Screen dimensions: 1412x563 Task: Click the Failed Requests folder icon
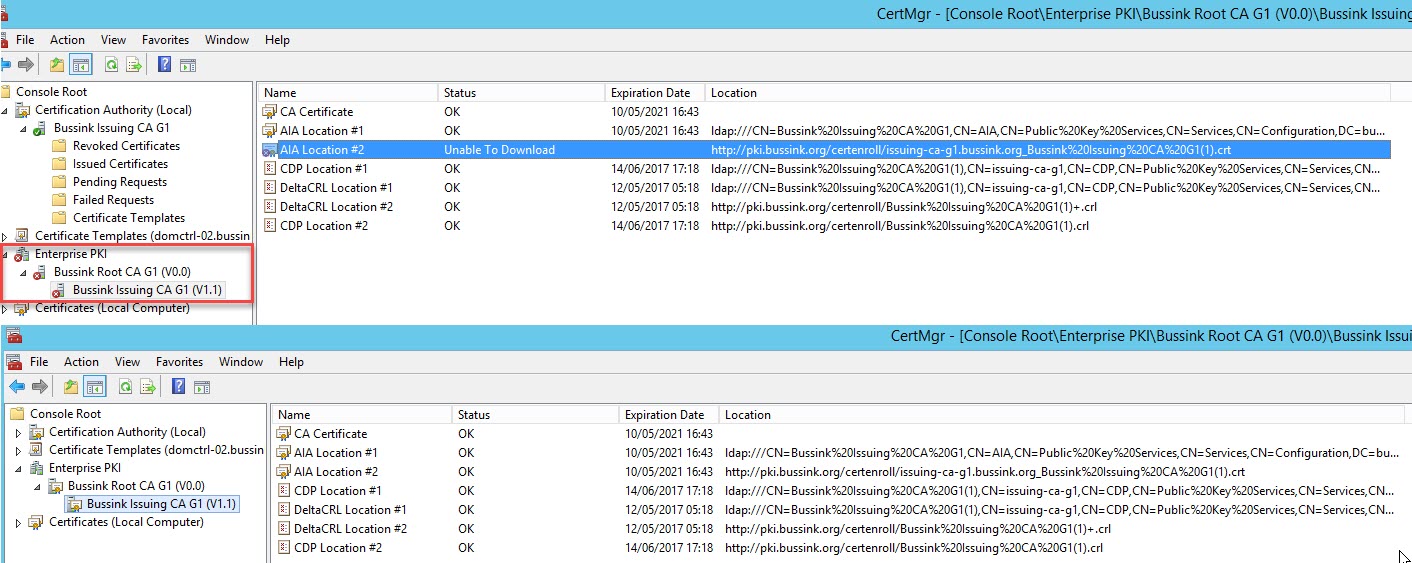[x=59, y=200]
